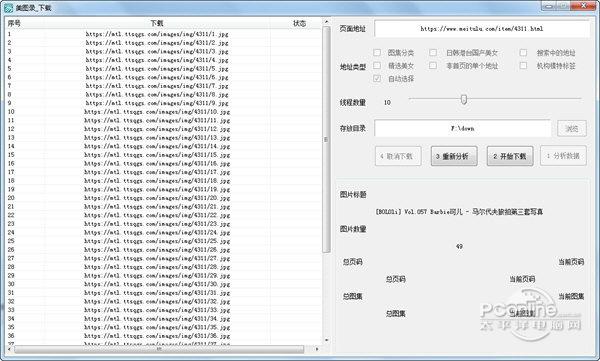Click the 地址类型 label
The width and height of the screenshot is (600, 361).
[x=353, y=67]
